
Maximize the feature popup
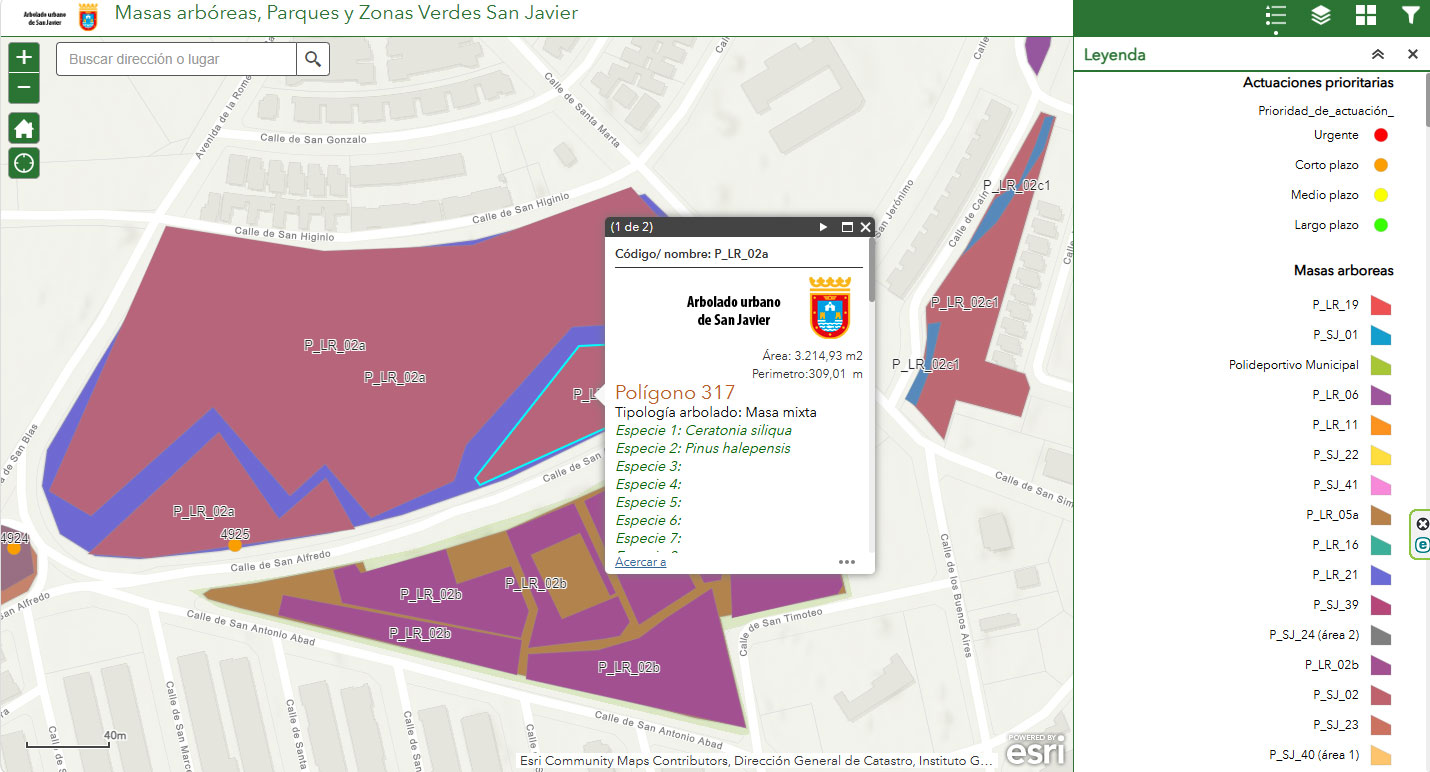point(847,227)
